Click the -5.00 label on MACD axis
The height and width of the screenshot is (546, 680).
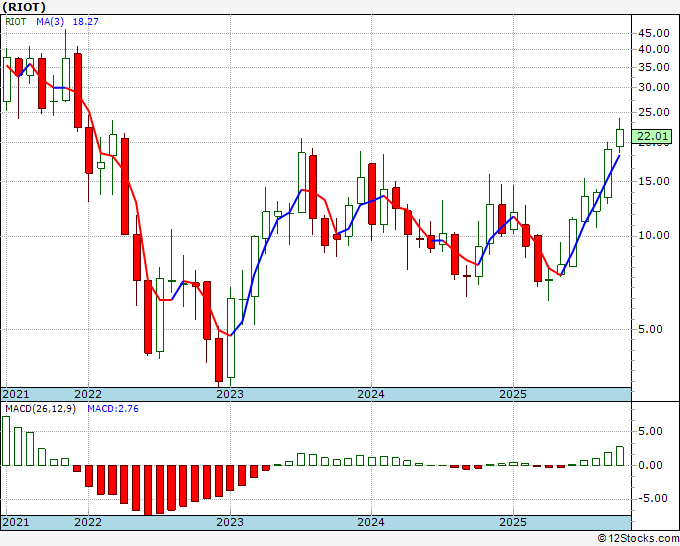click(654, 499)
